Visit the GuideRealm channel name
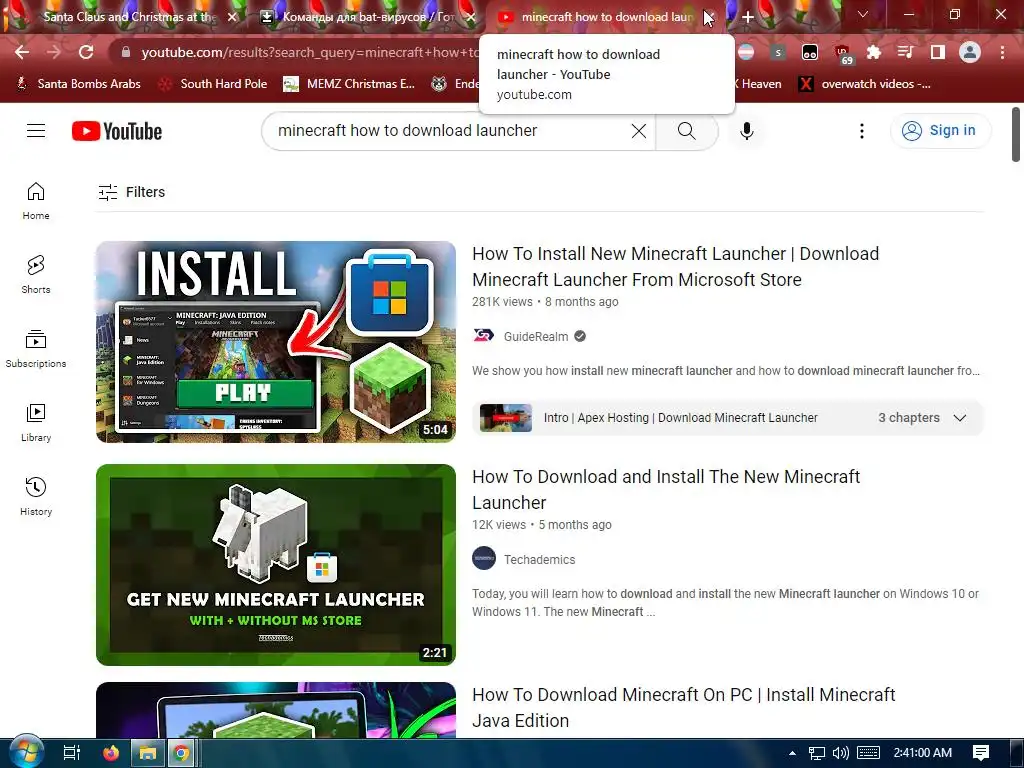The image size is (1024, 768). (x=536, y=336)
